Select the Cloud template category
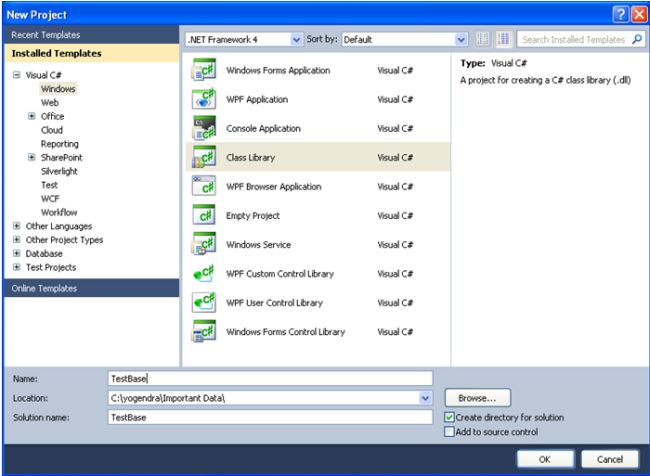 (x=52, y=130)
